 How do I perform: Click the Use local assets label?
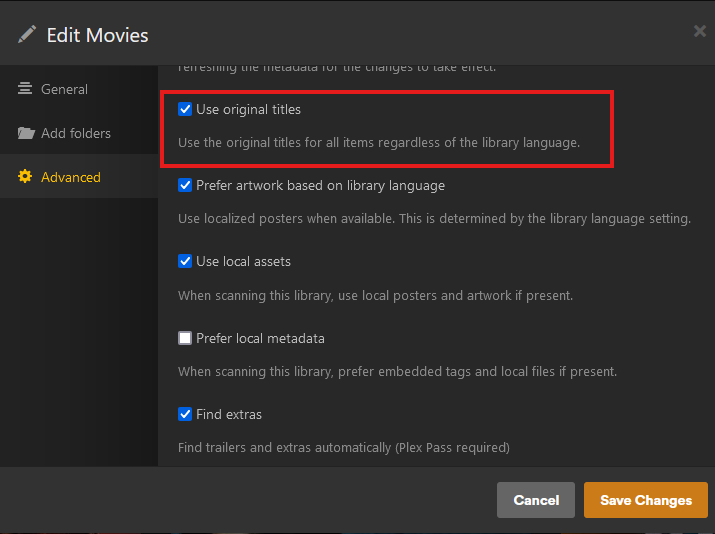click(243, 261)
